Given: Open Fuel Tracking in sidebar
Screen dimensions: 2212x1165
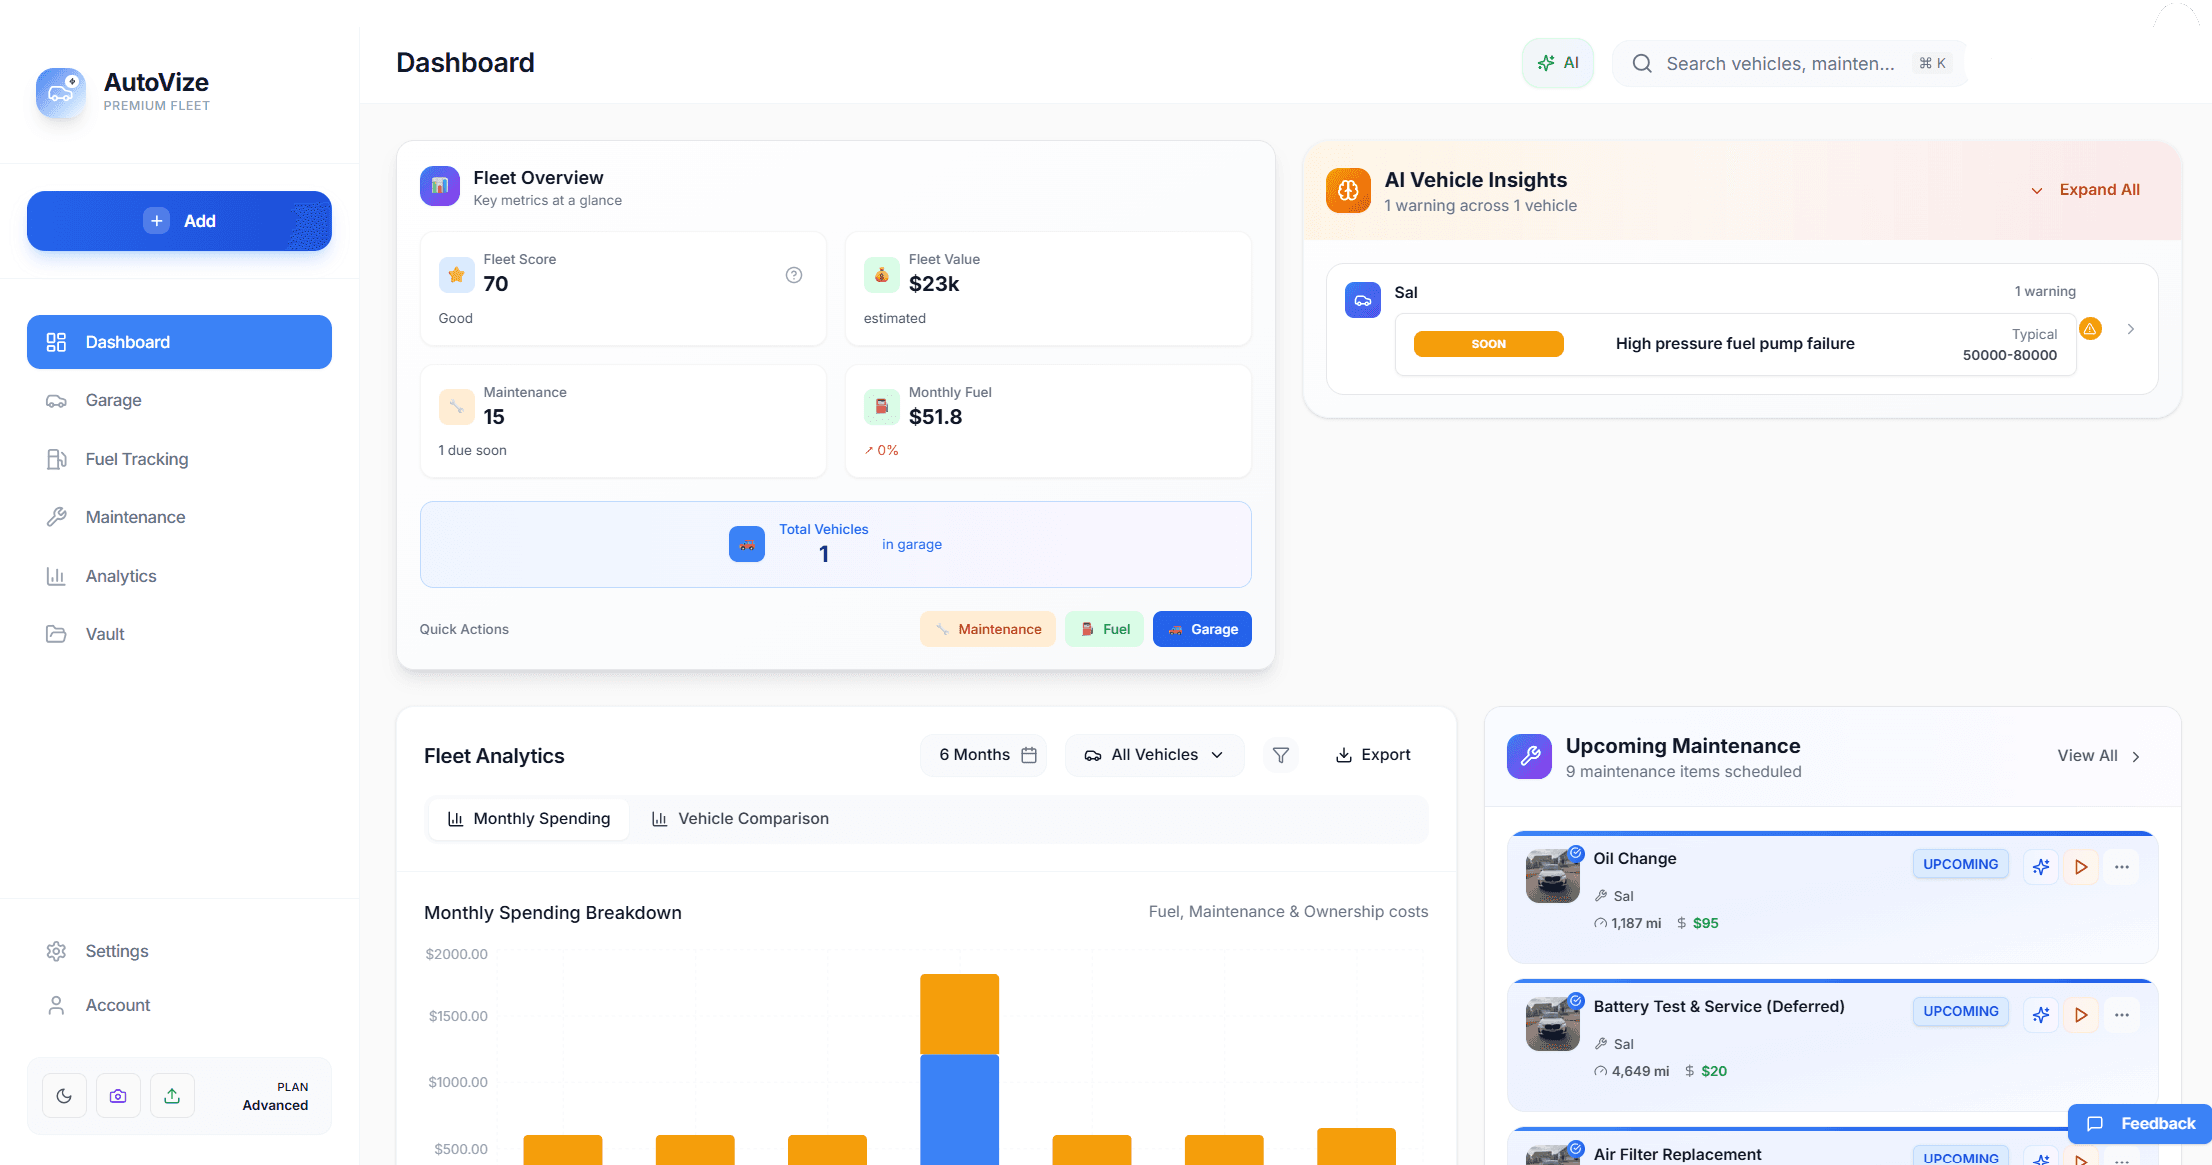Looking at the screenshot, I should 179,459.
